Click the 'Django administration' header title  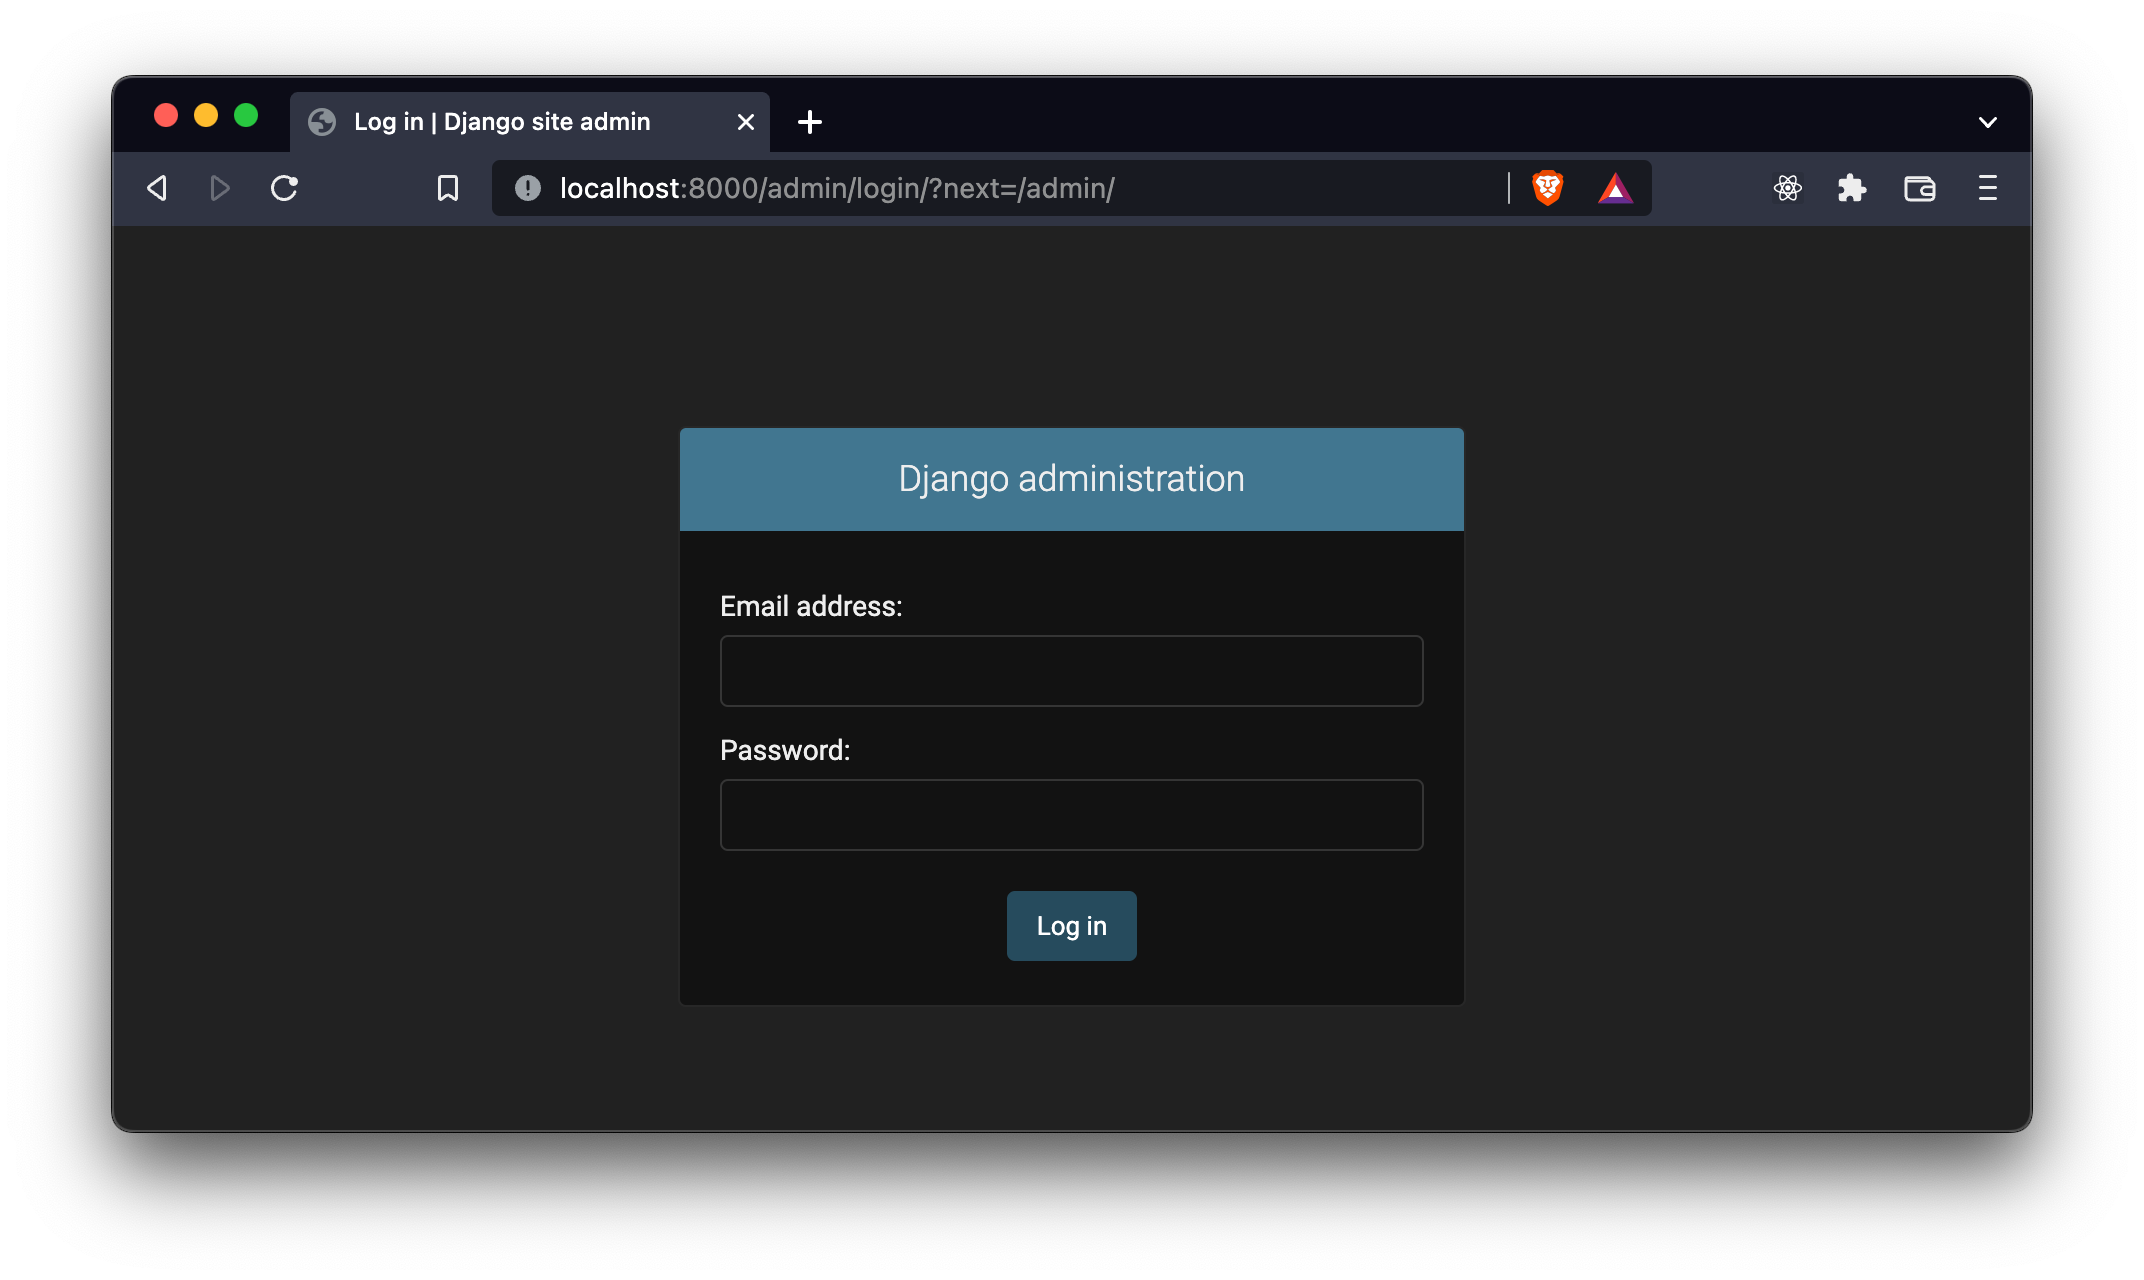click(1072, 479)
